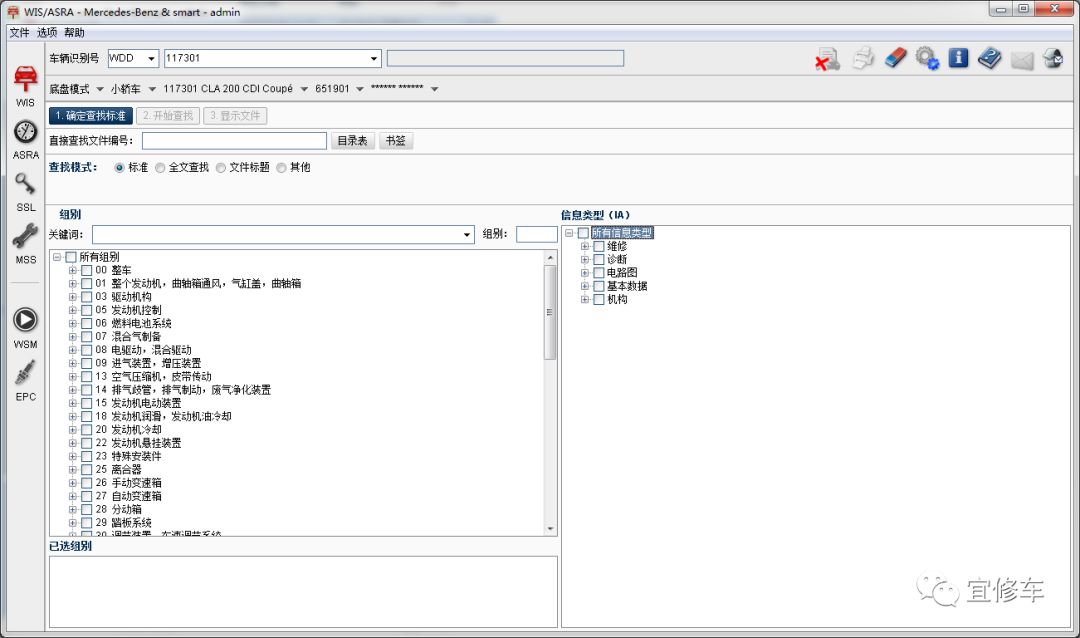The height and width of the screenshot is (638, 1080).
Task: Open the 小轿车 vehicle type dropdown
Action: [152, 89]
